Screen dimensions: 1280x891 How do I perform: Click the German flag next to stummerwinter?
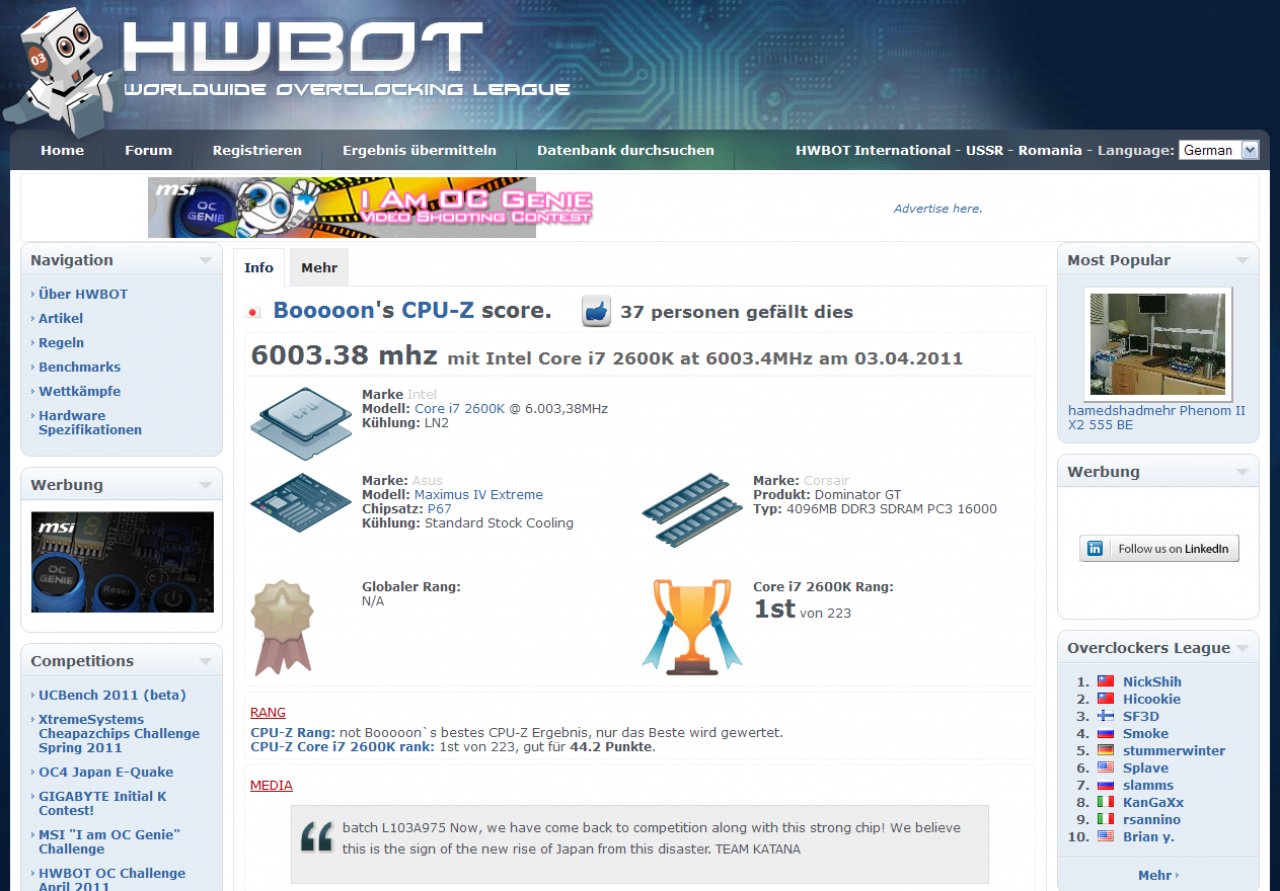click(x=1105, y=750)
